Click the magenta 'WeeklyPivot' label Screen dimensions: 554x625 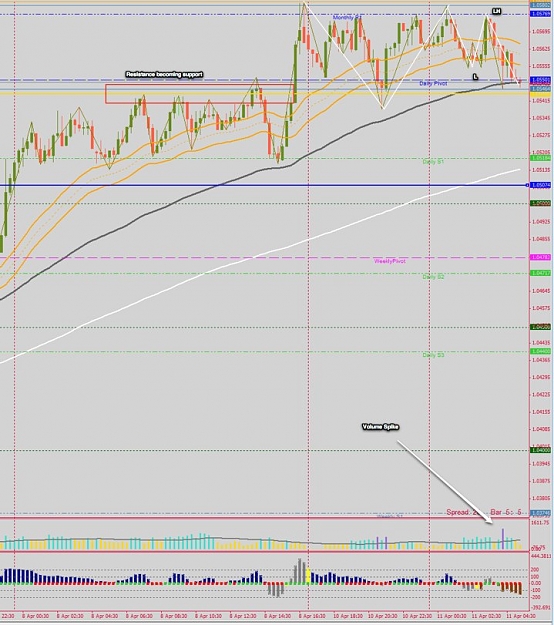[390, 261]
